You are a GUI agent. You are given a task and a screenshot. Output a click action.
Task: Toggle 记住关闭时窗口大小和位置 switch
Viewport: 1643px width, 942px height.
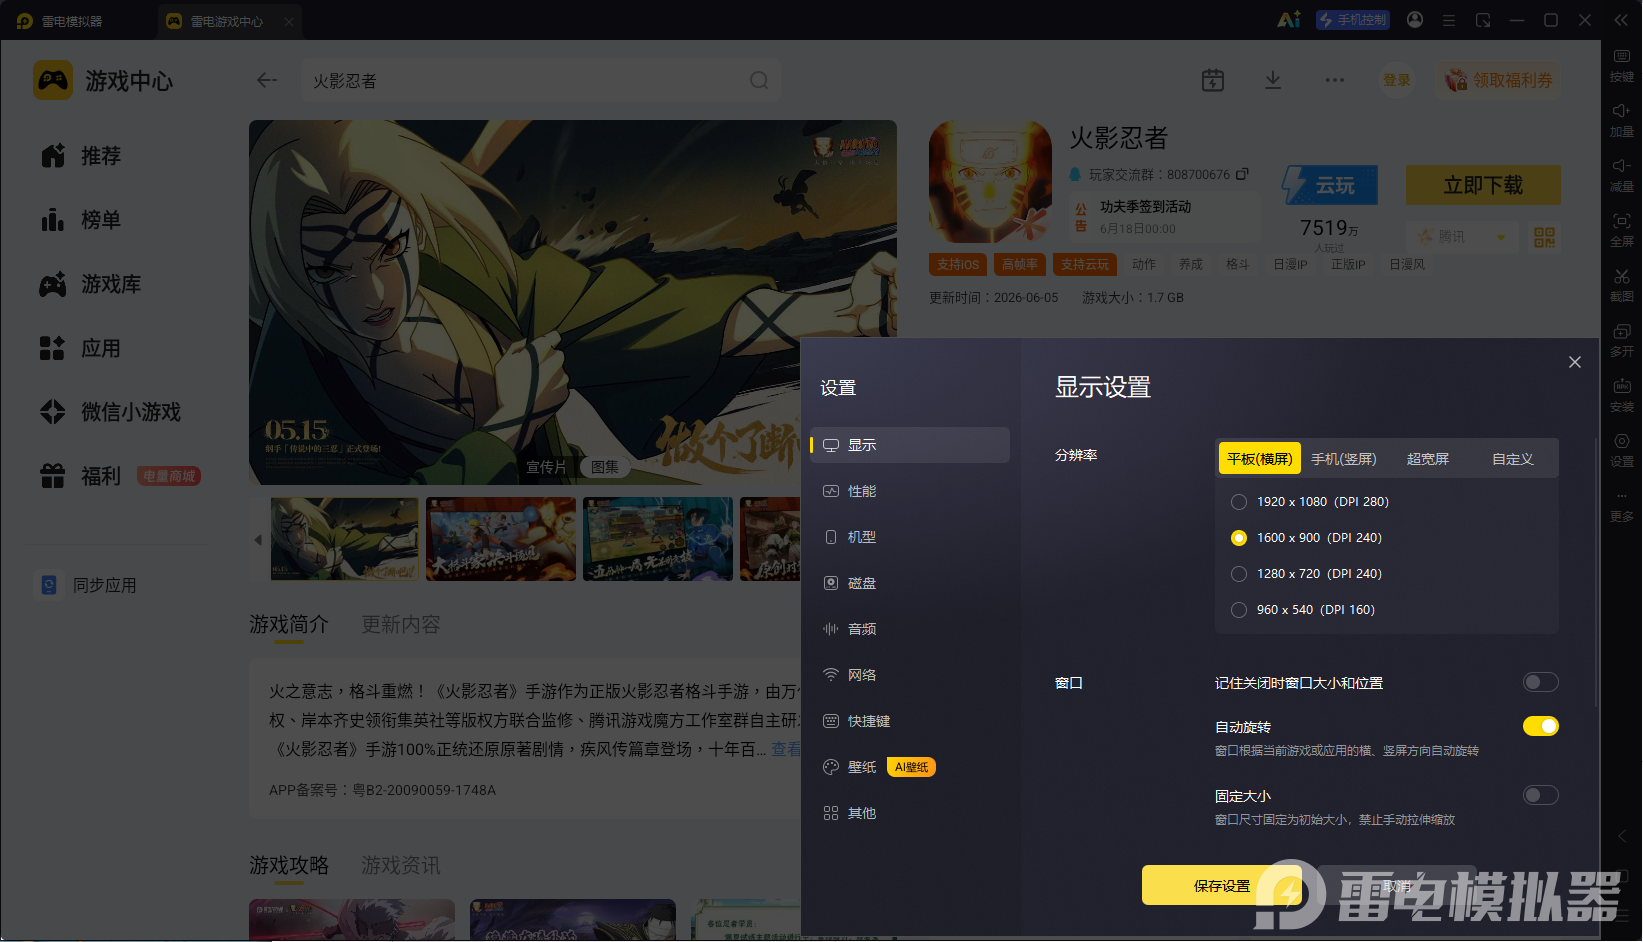tap(1541, 682)
